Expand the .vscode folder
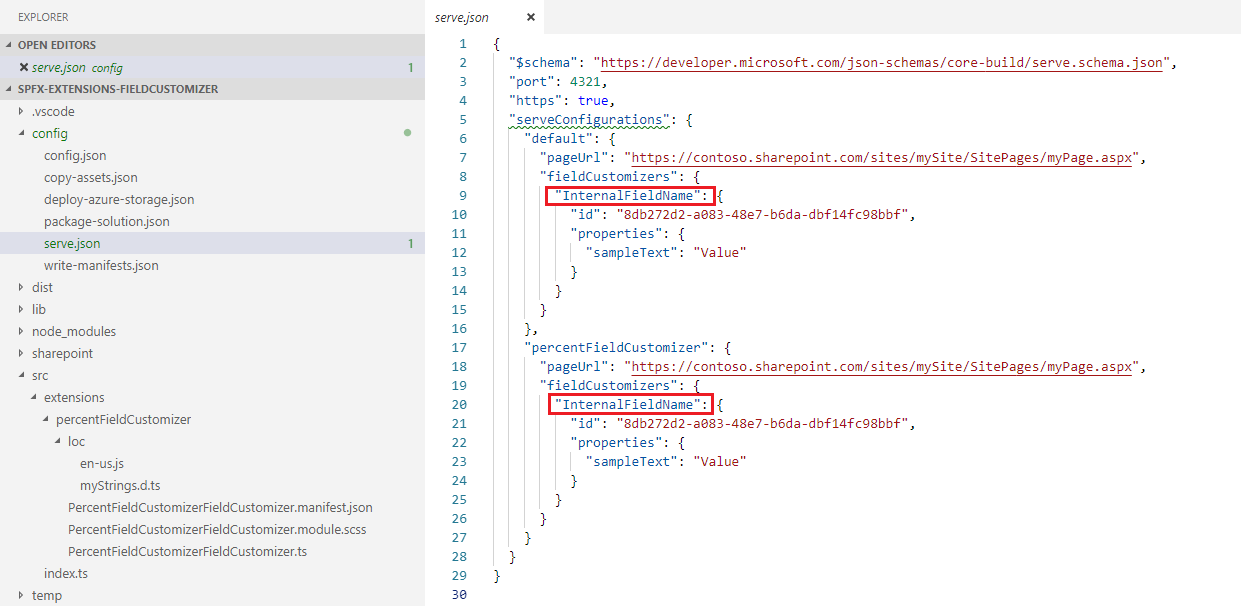 pyautogui.click(x=22, y=112)
